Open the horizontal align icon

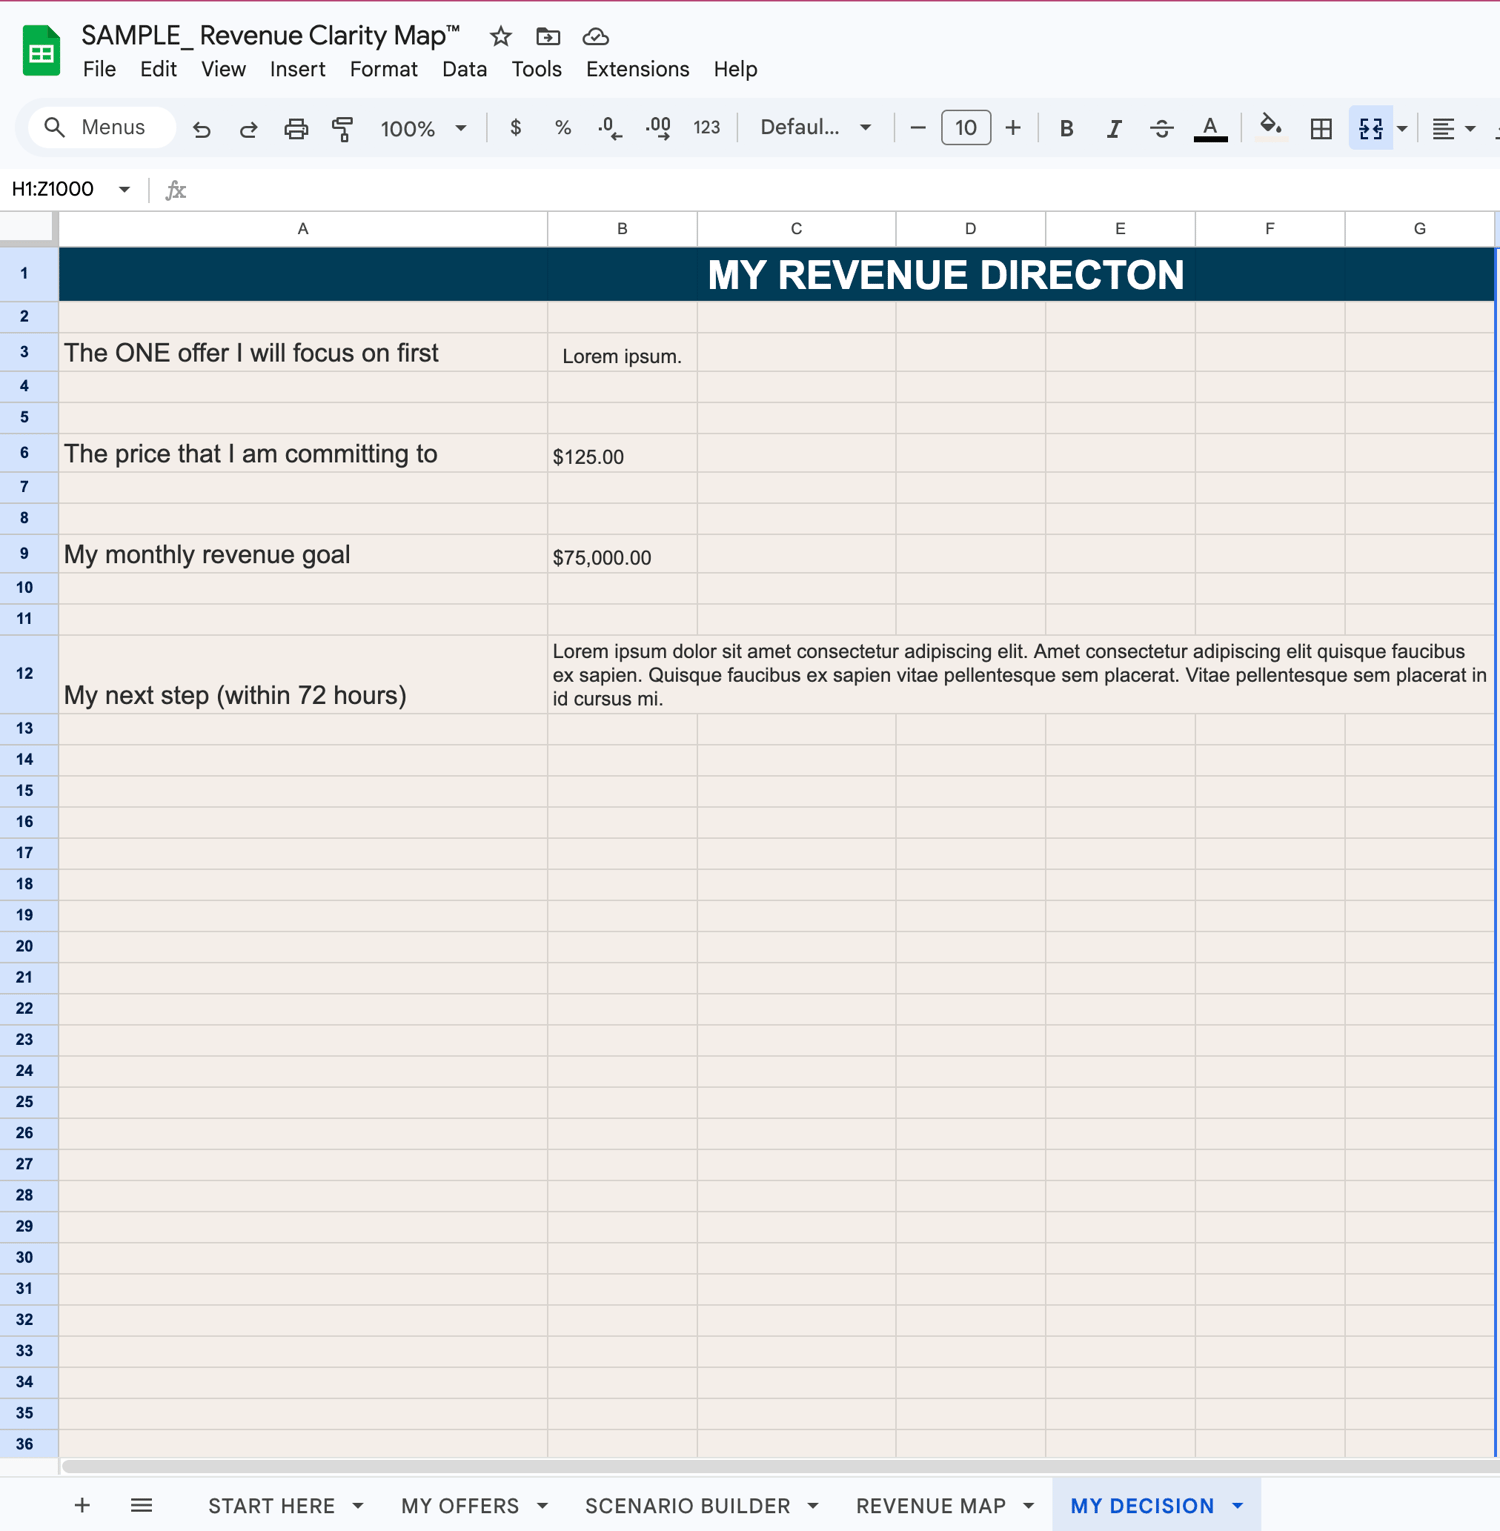[x=1443, y=128]
